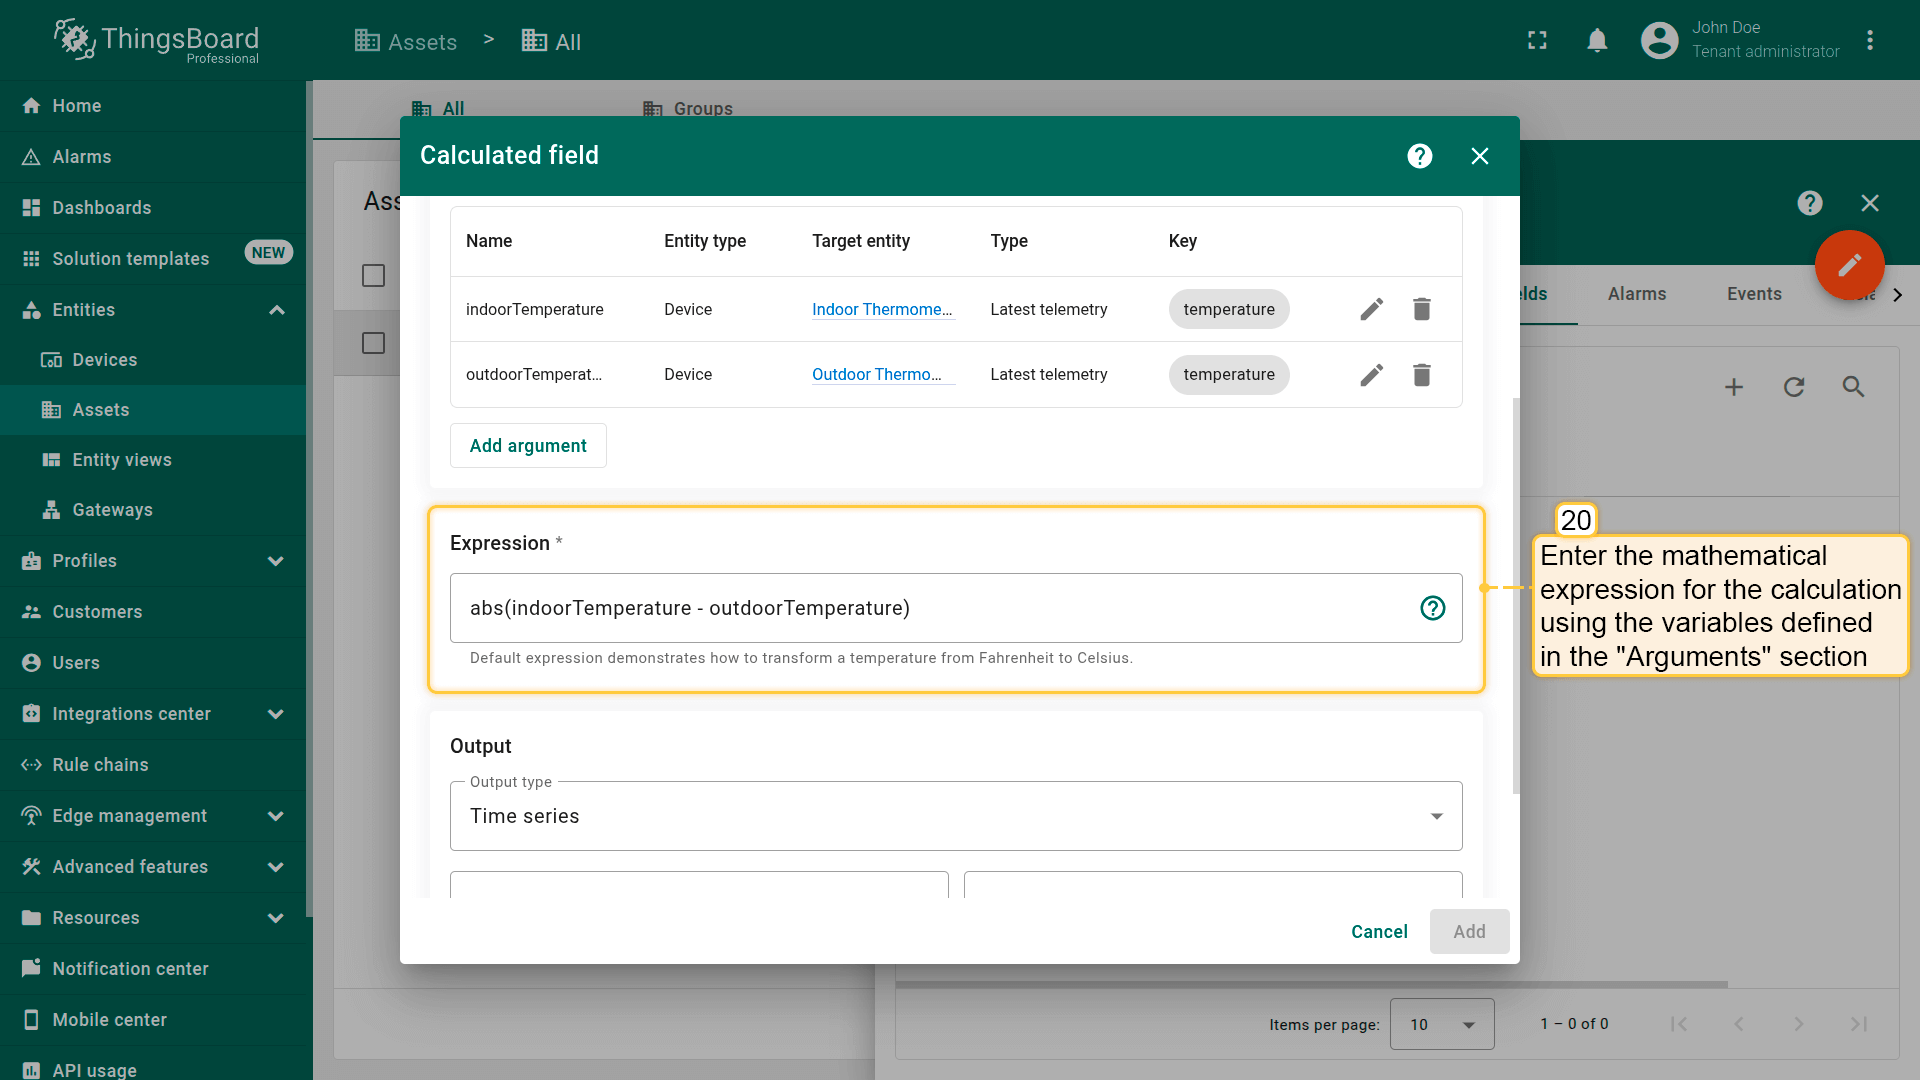The image size is (1920, 1080).
Task: Open Items per page dropdown
Action: tap(1441, 1024)
